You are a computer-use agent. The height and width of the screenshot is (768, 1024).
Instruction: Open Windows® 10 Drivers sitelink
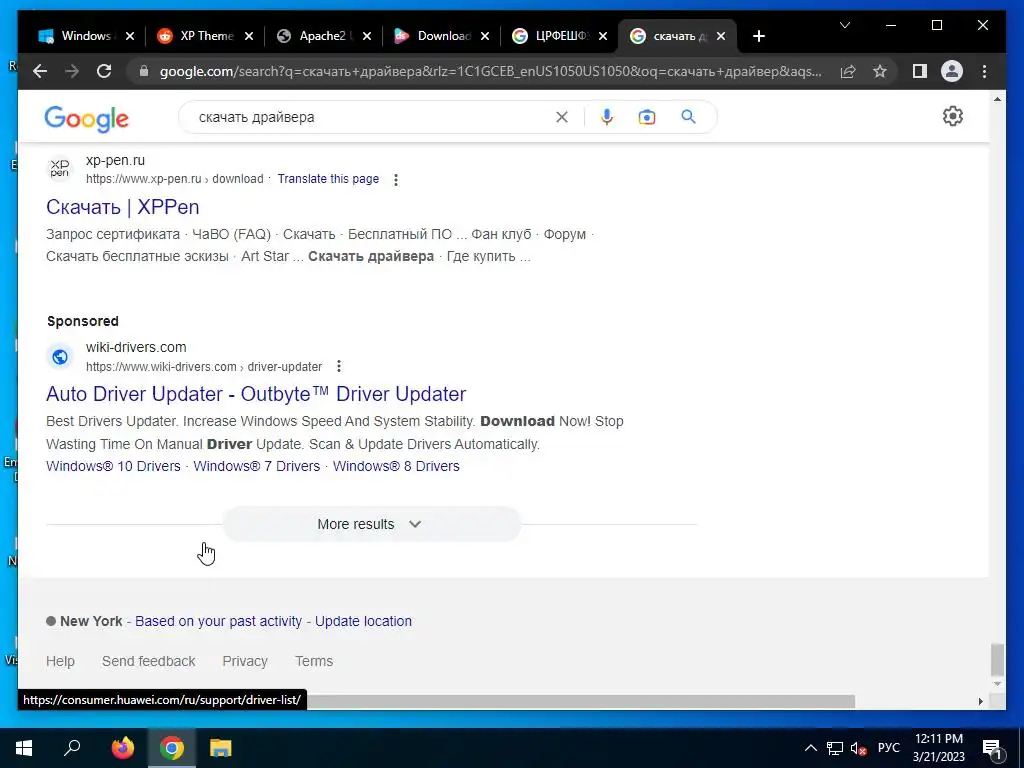(113, 466)
